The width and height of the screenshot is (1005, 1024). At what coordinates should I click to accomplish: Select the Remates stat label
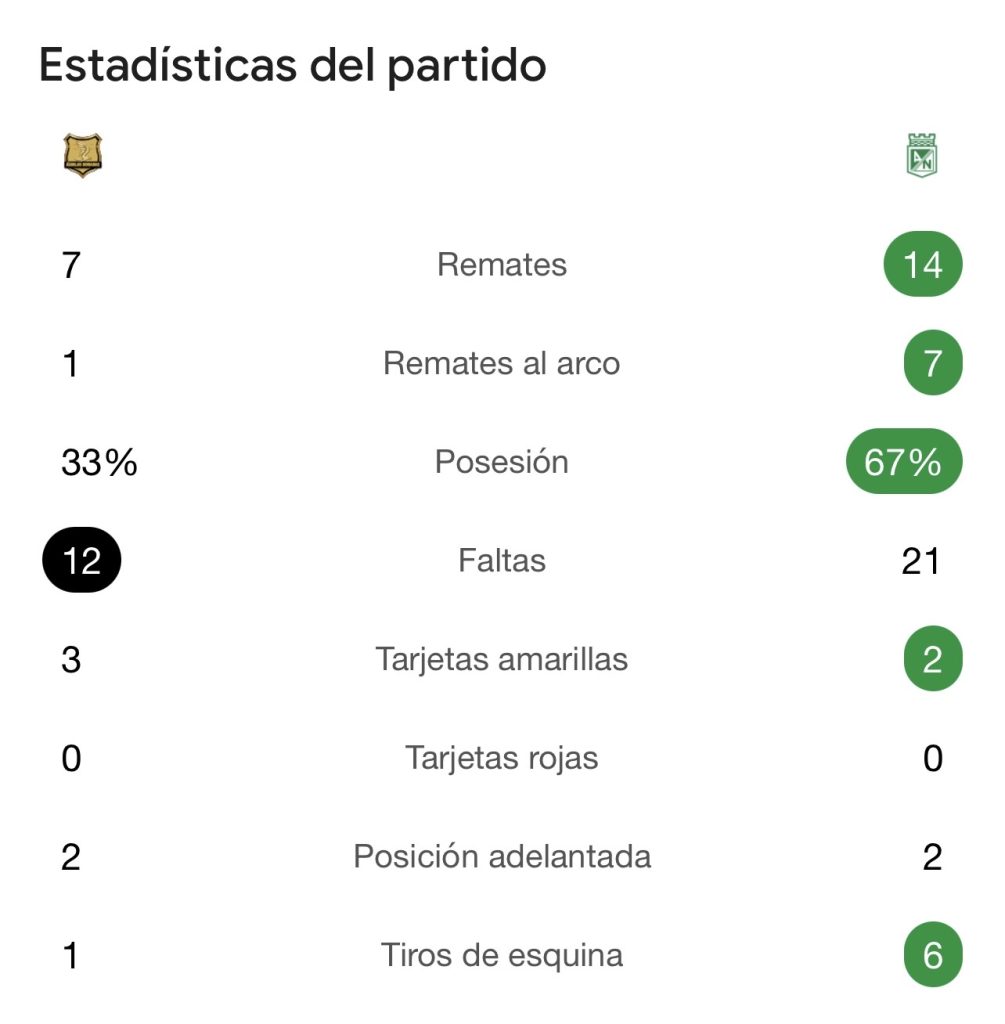(x=502, y=265)
